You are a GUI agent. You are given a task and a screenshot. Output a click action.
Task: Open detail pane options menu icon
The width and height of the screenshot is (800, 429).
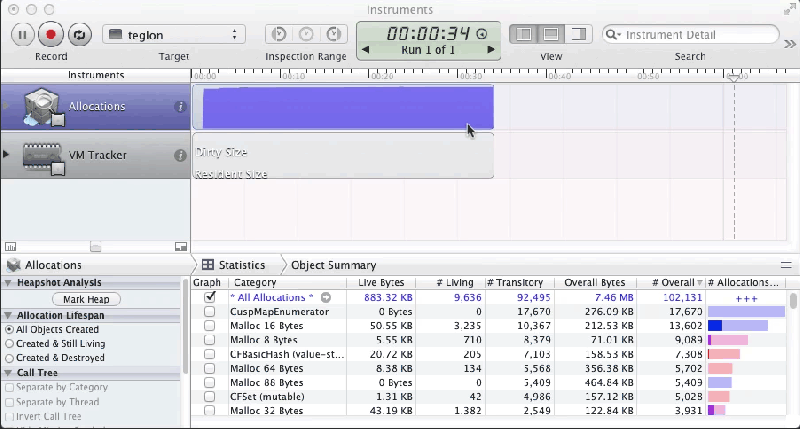(x=786, y=265)
